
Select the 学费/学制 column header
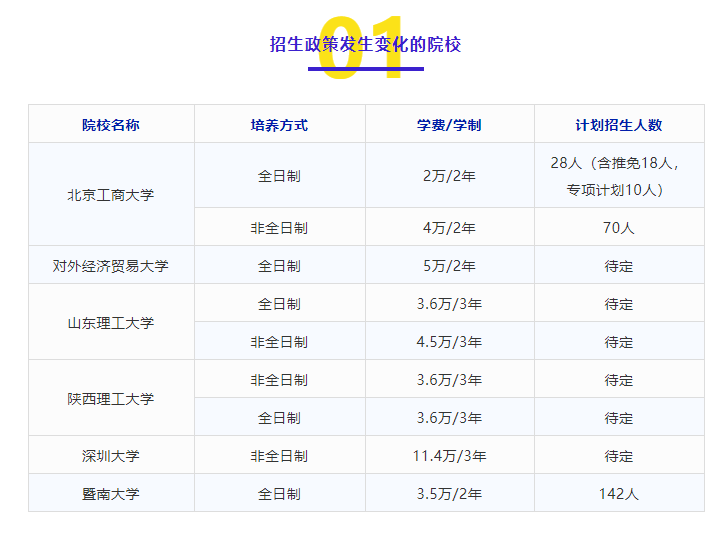click(449, 125)
